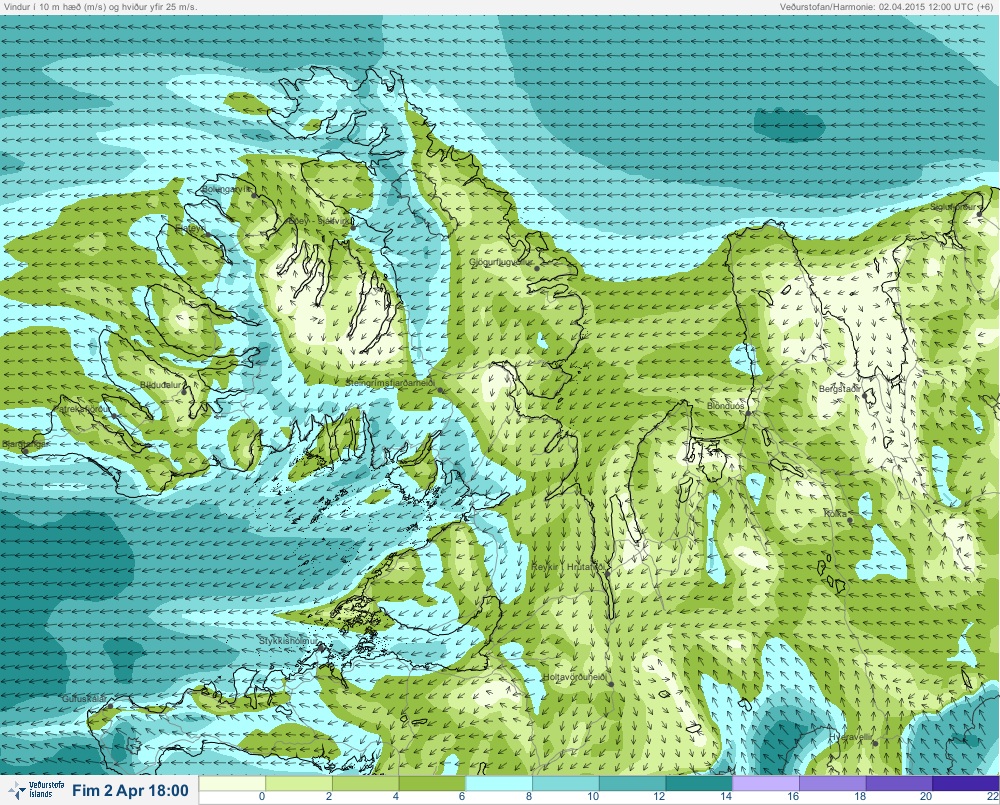Click the legend value '2'
The width and height of the screenshot is (1000, 805).
pyautogui.click(x=329, y=797)
